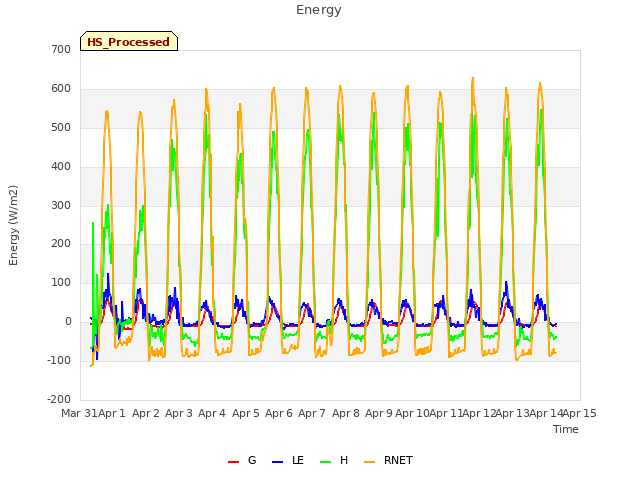Select the LE legend label
The height and width of the screenshot is (480, 640).
point(298,460)
